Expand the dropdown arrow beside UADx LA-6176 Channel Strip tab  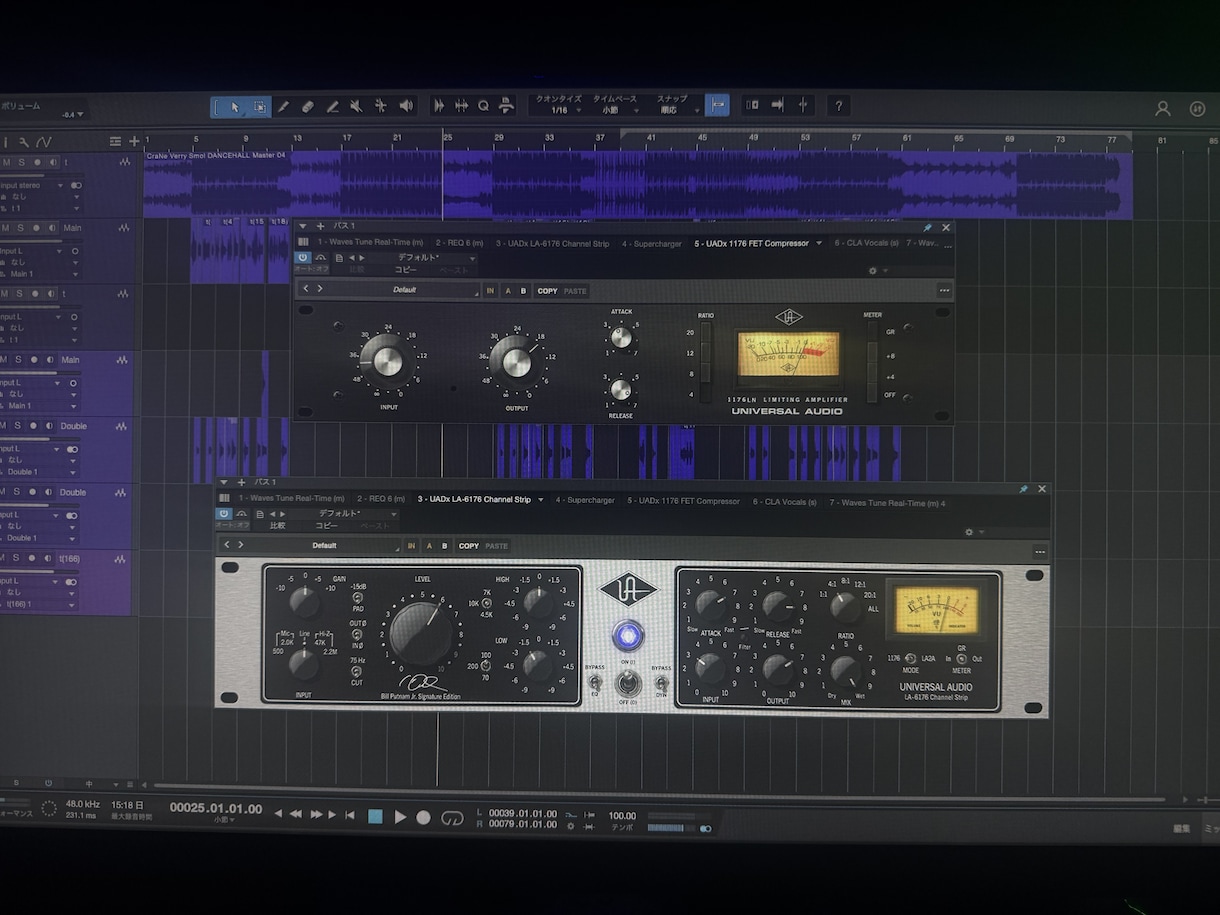[541, 499]
